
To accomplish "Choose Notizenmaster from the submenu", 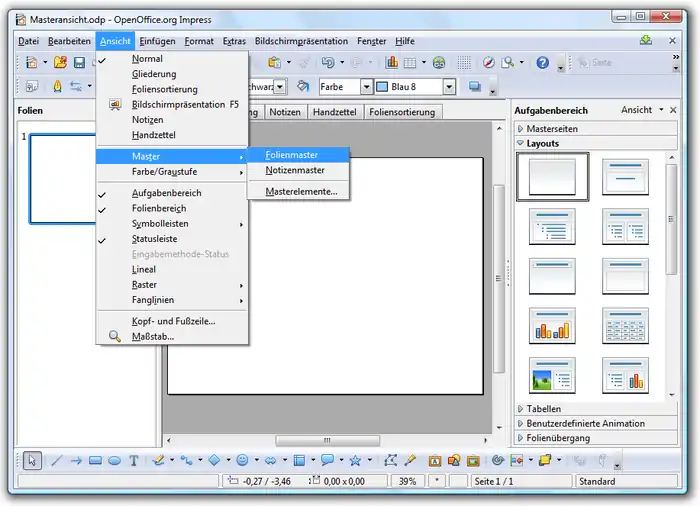I will 298,170.
